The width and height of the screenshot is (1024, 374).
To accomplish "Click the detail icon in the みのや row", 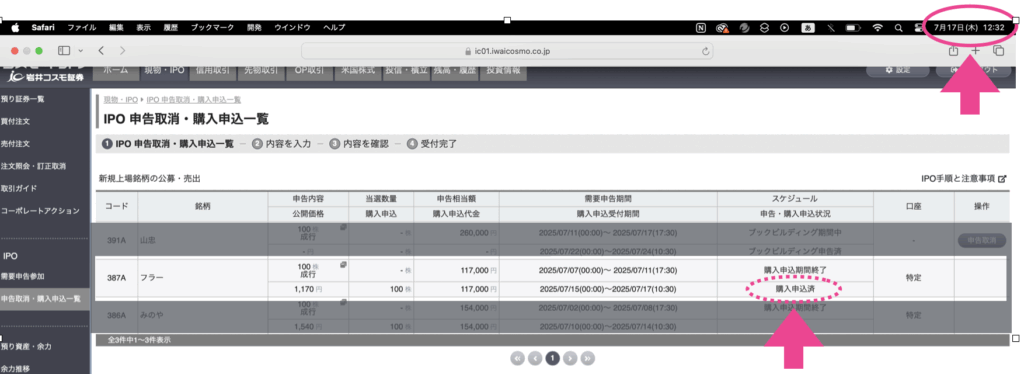I will [x=344, y=302].
